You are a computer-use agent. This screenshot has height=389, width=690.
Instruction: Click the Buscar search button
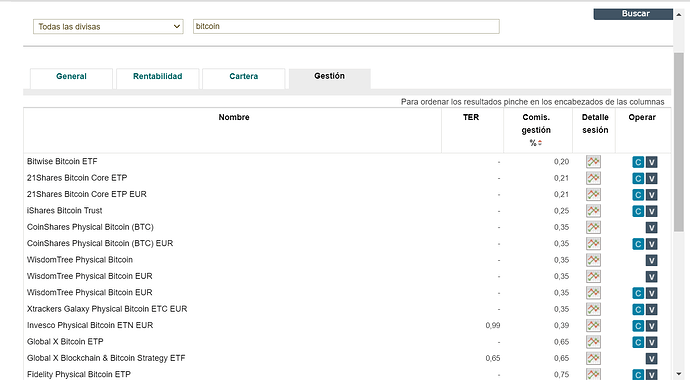pos(633,14)
